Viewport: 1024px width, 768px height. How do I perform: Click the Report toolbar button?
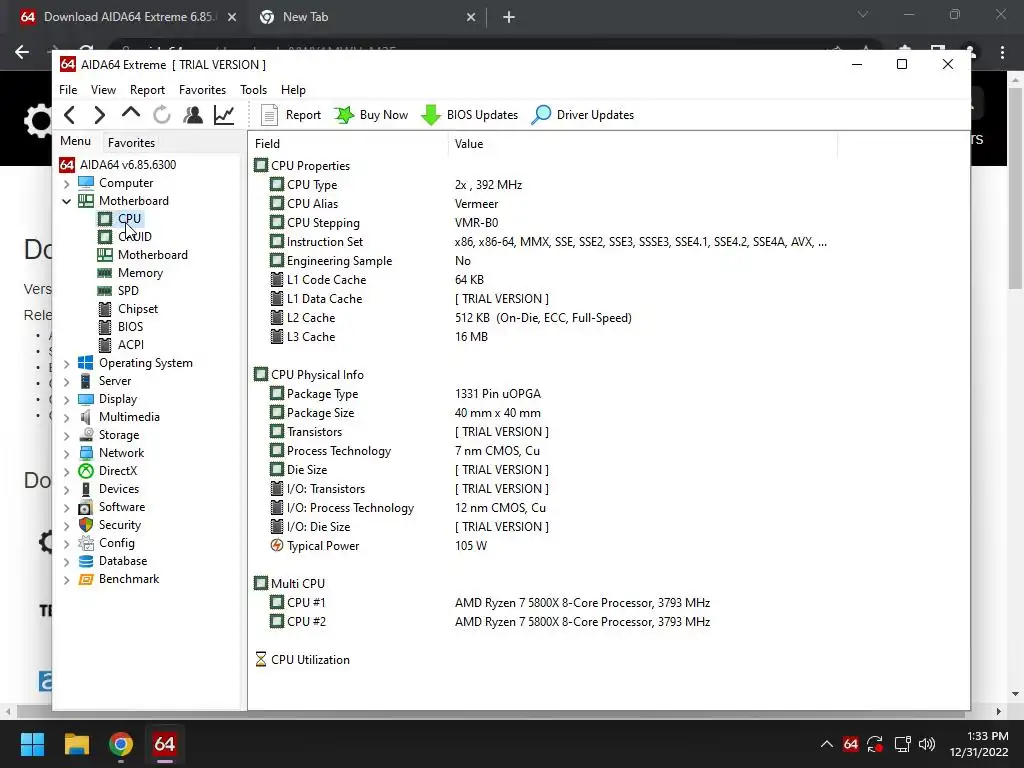point(291,115)
